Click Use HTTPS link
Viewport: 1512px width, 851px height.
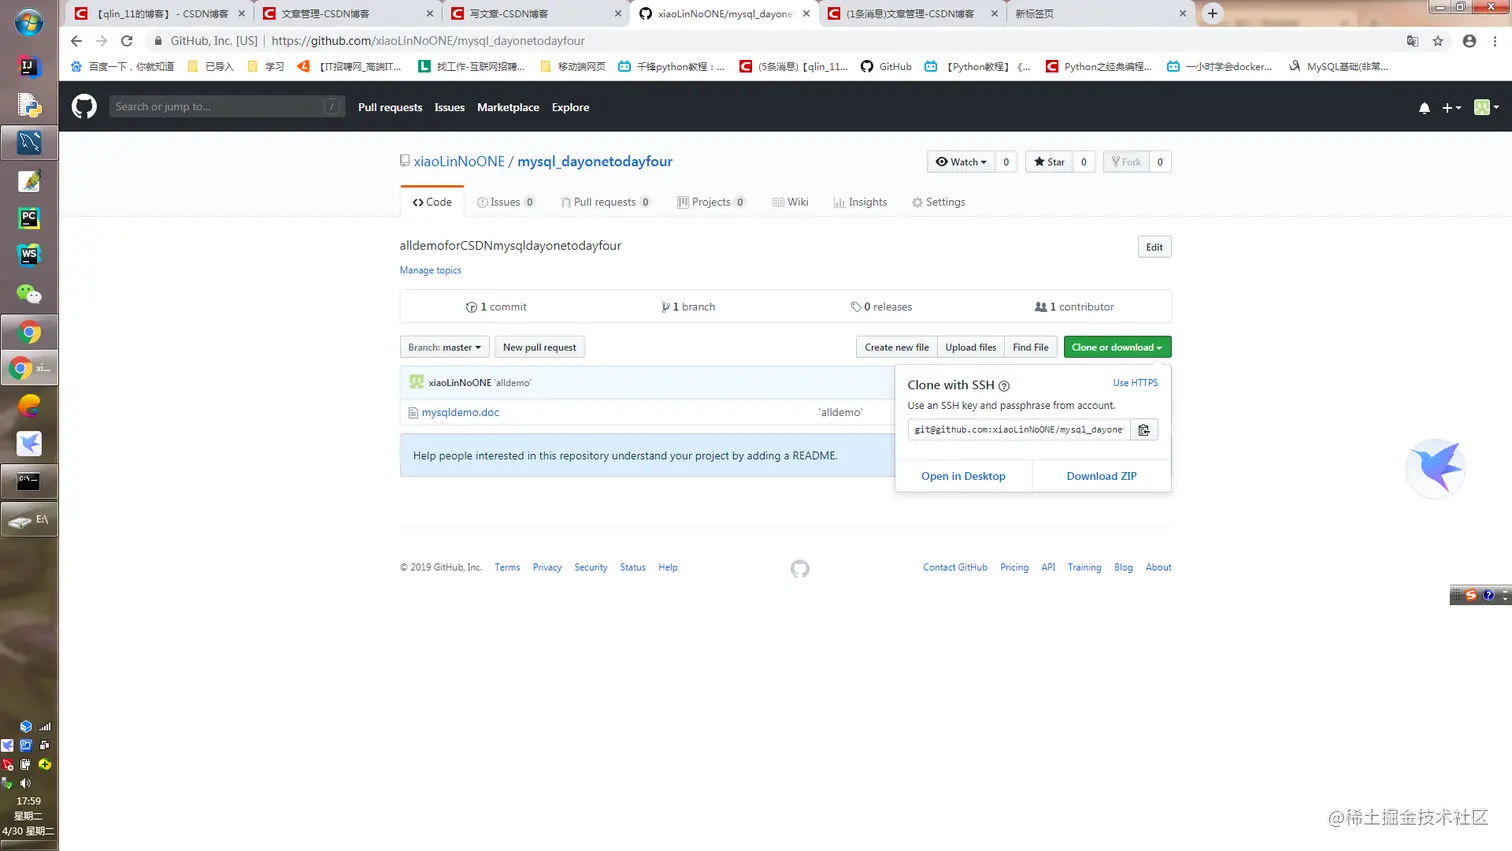point(1135,383)
